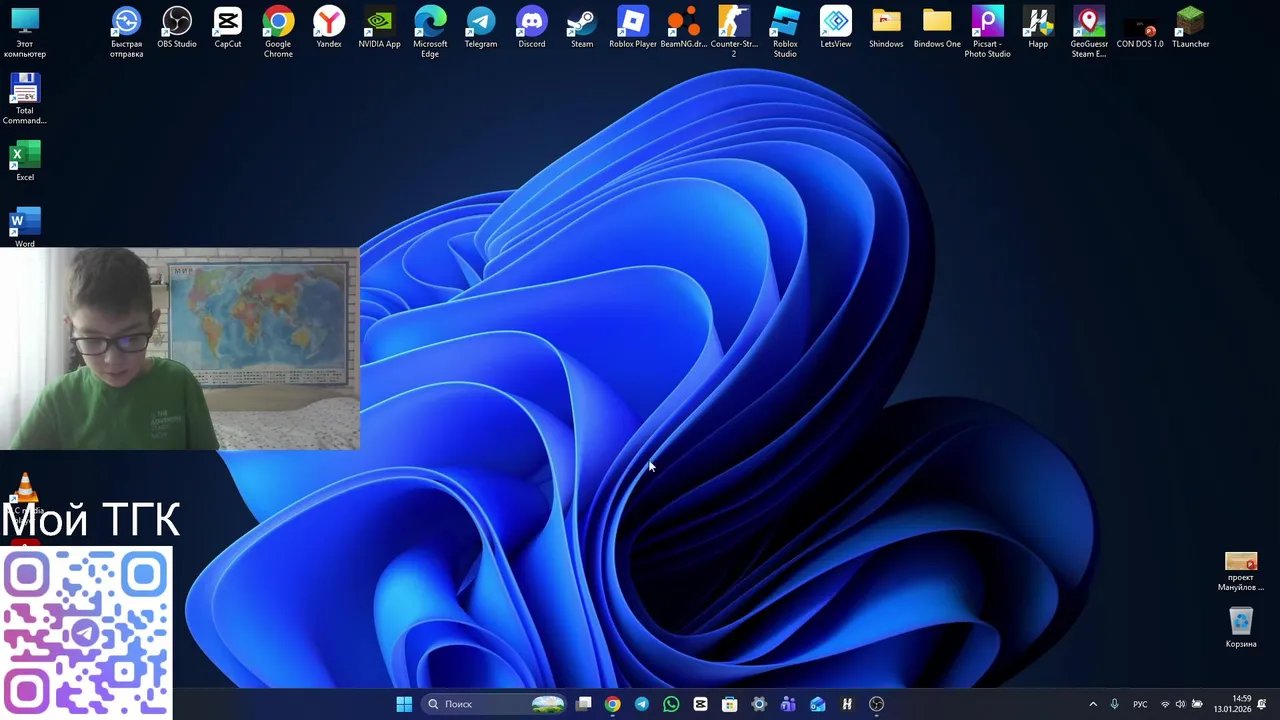Open Roblox Studio shortcut

785,32
